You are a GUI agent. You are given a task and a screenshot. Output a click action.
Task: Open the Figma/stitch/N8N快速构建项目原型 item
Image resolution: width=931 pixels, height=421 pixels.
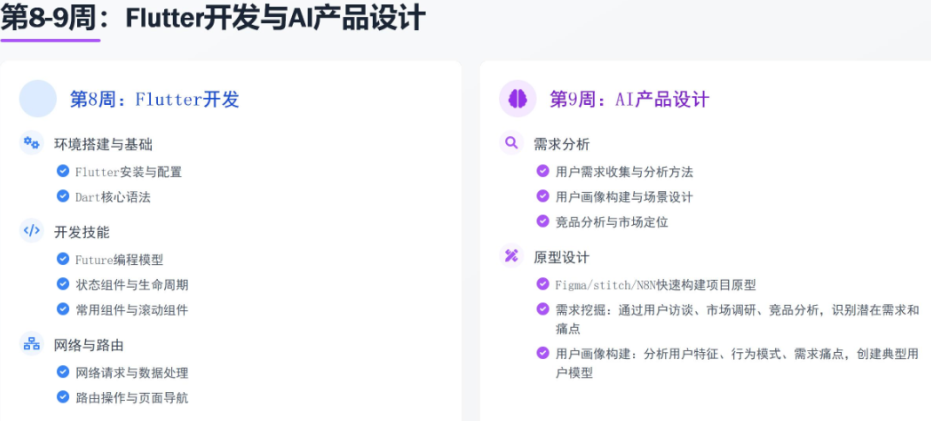[655, 284]
